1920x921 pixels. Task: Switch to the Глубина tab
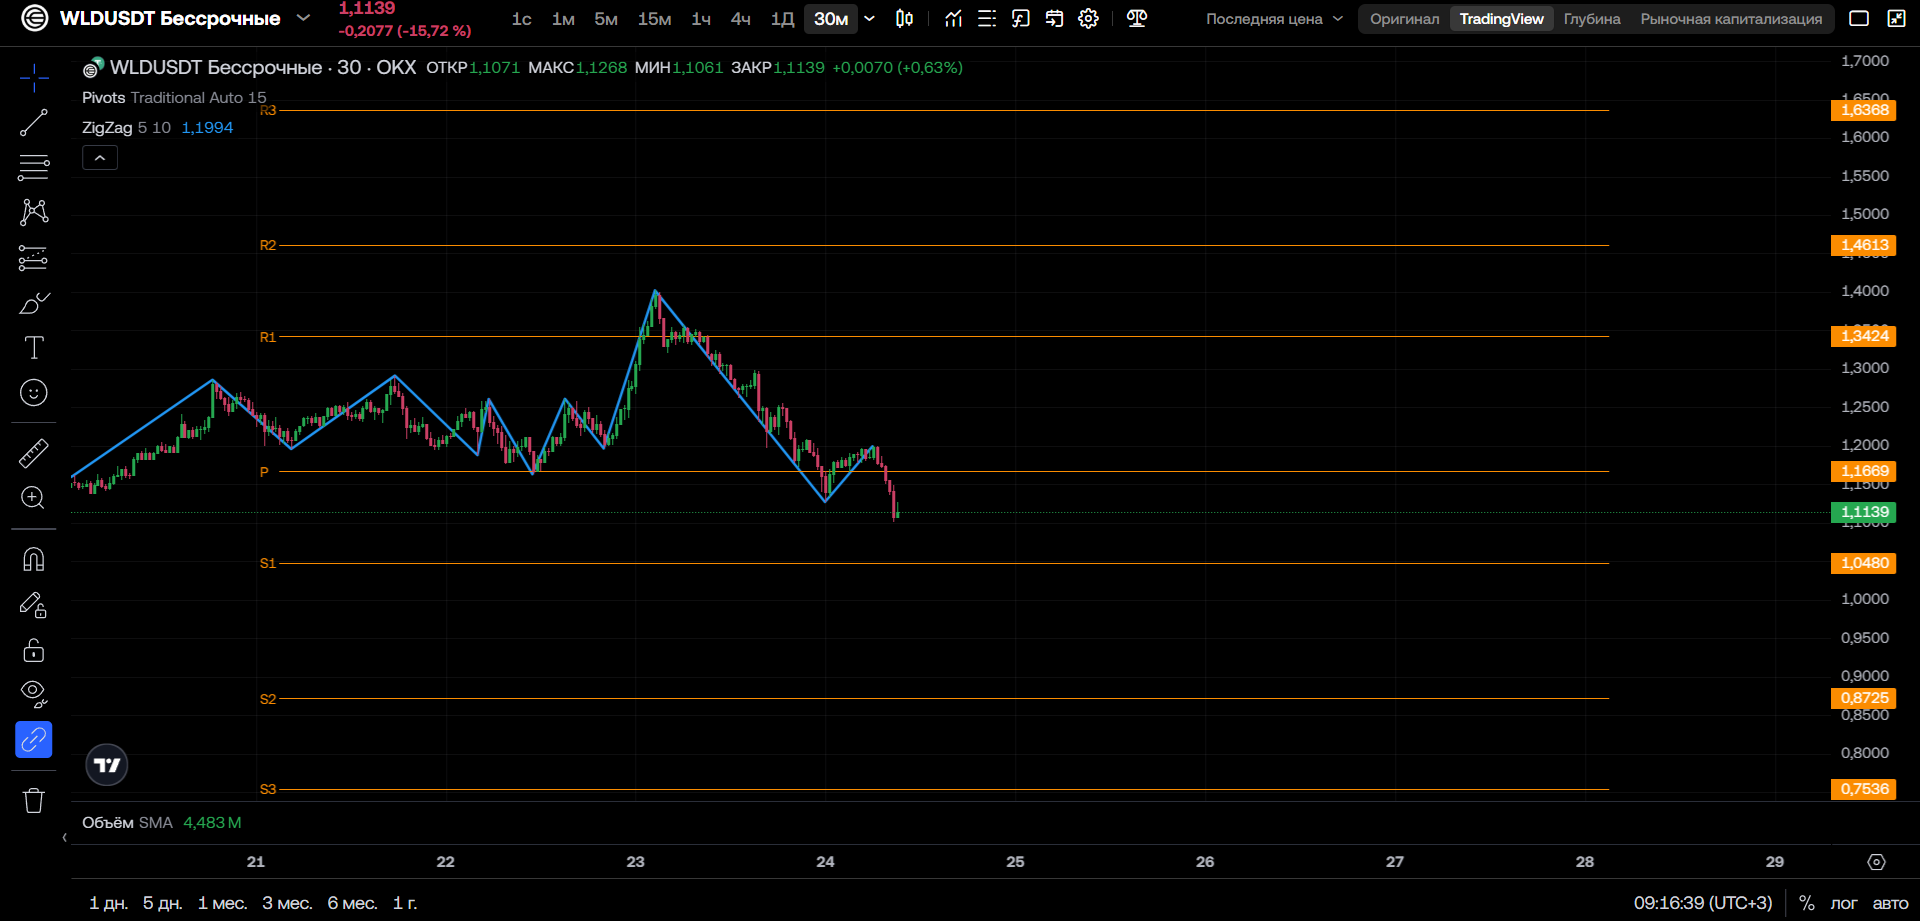(1592, 18)
